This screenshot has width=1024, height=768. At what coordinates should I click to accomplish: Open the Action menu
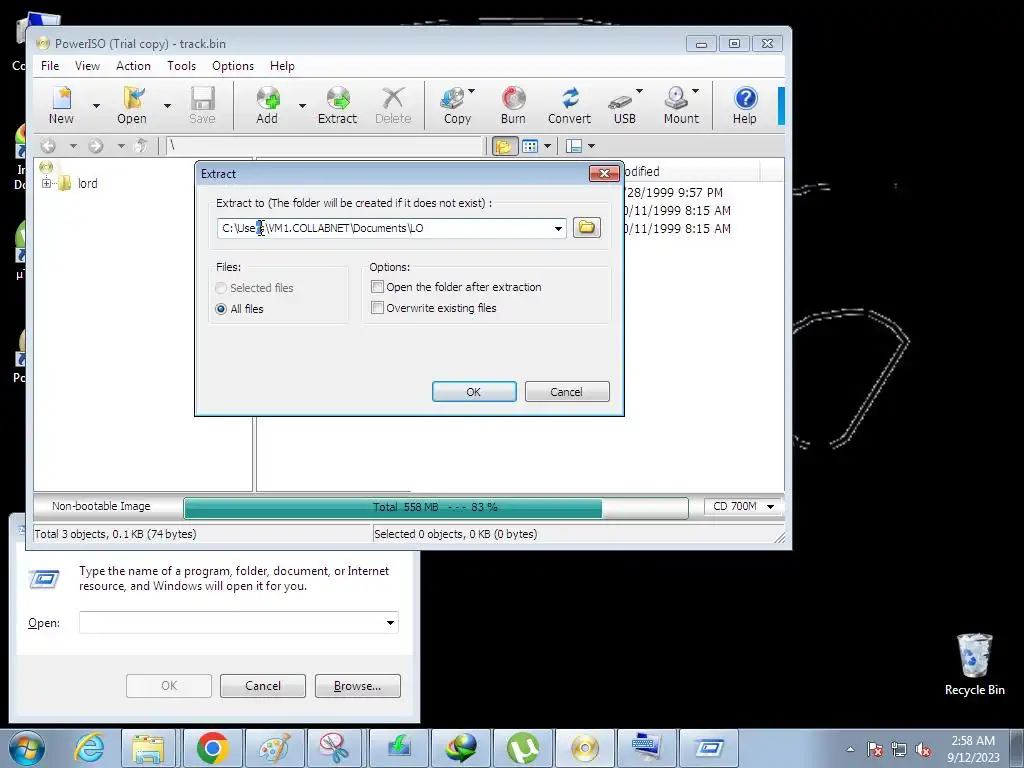pyautogui.click(x=133, y=66)
